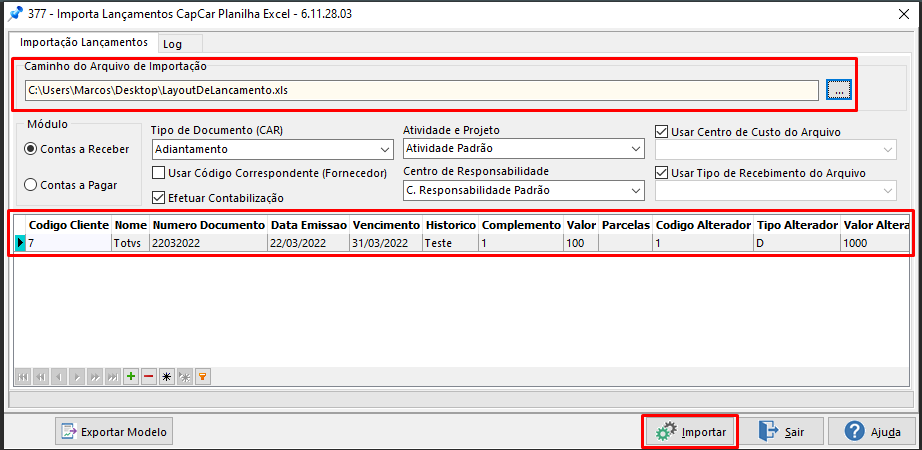The image size is (922, 450).
Task: Click the Complemento column header
Action: (x=522, y=225)
